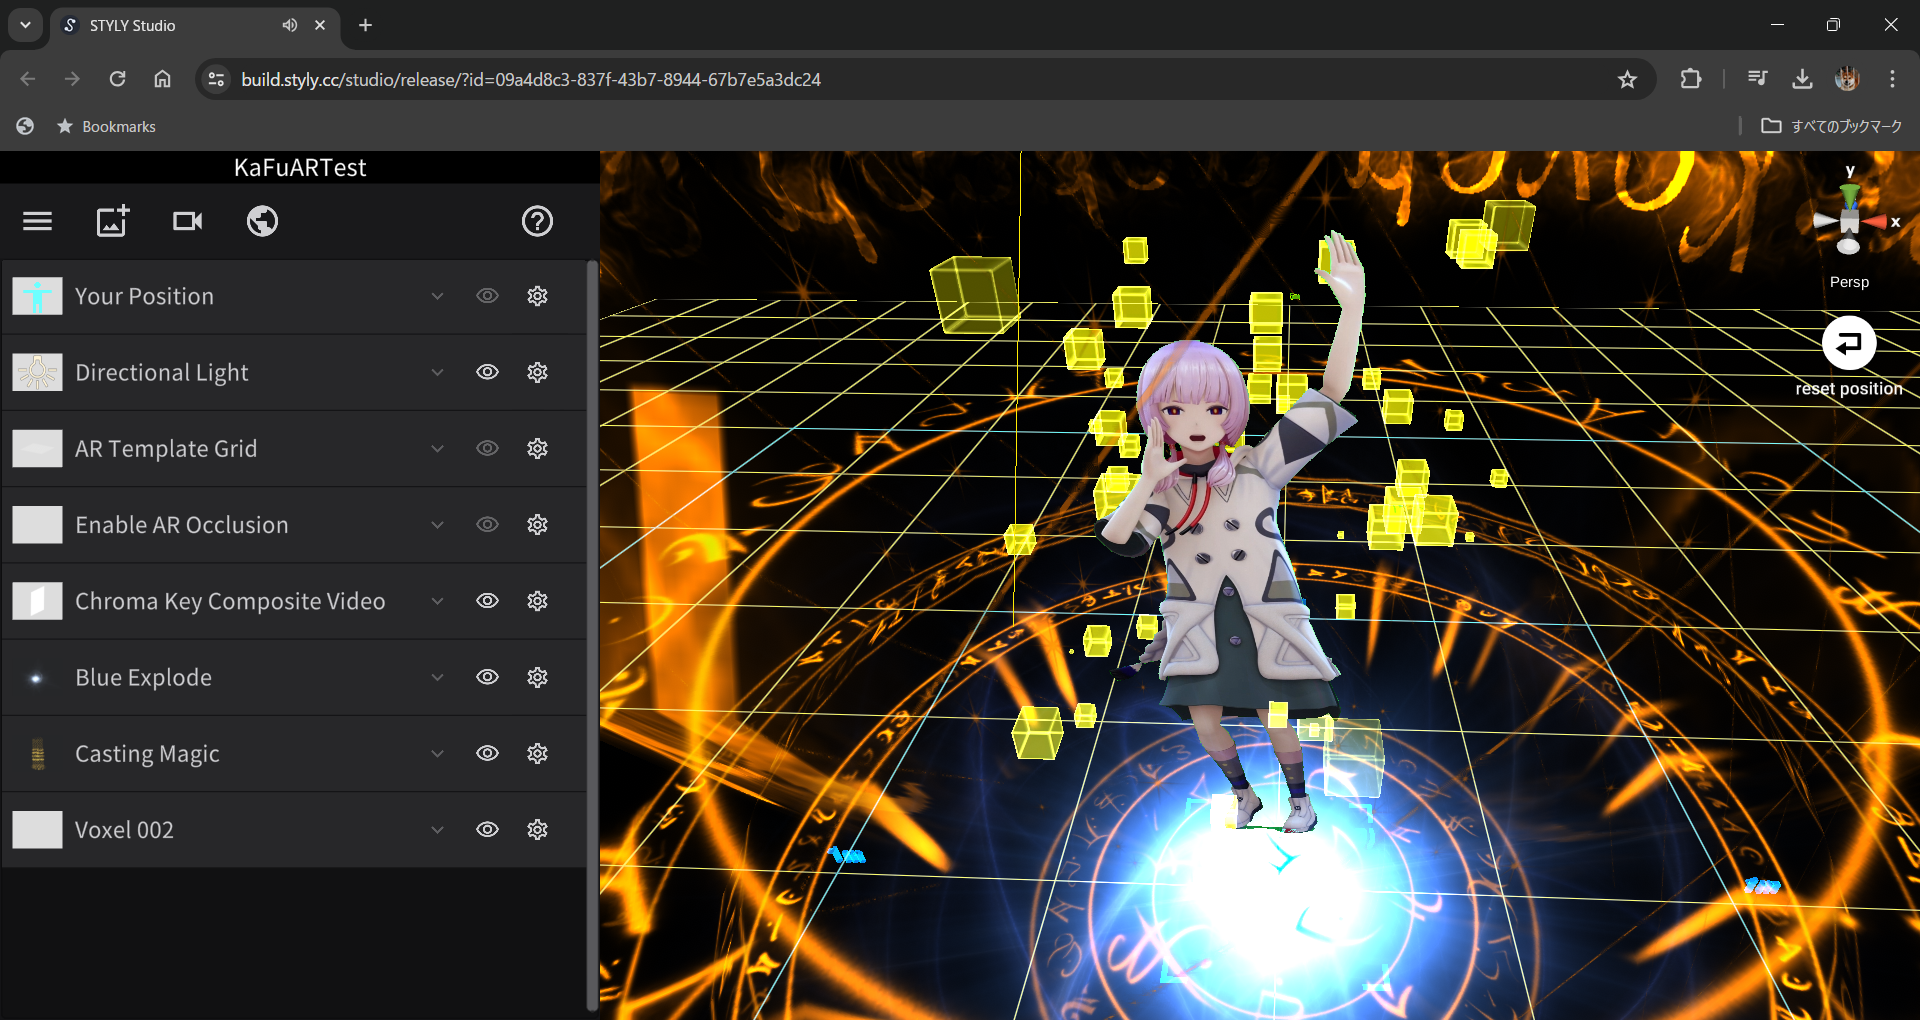Hide the Chroma Key Composite Video asset
Image resolution: width=1920 pixels, height=1020 pixels.
tap(487, 601)
